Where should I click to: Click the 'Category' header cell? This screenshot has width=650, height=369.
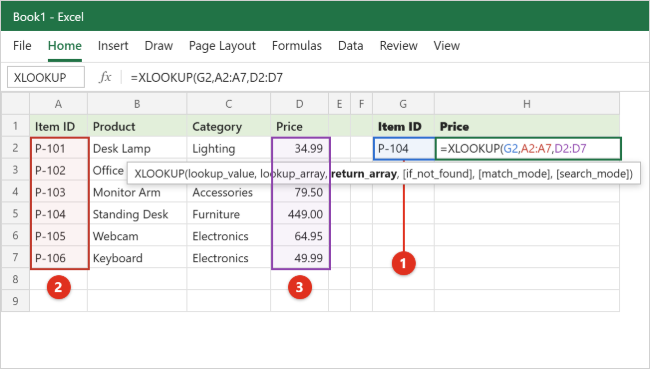pyautogui.click(x=229, y=126)
